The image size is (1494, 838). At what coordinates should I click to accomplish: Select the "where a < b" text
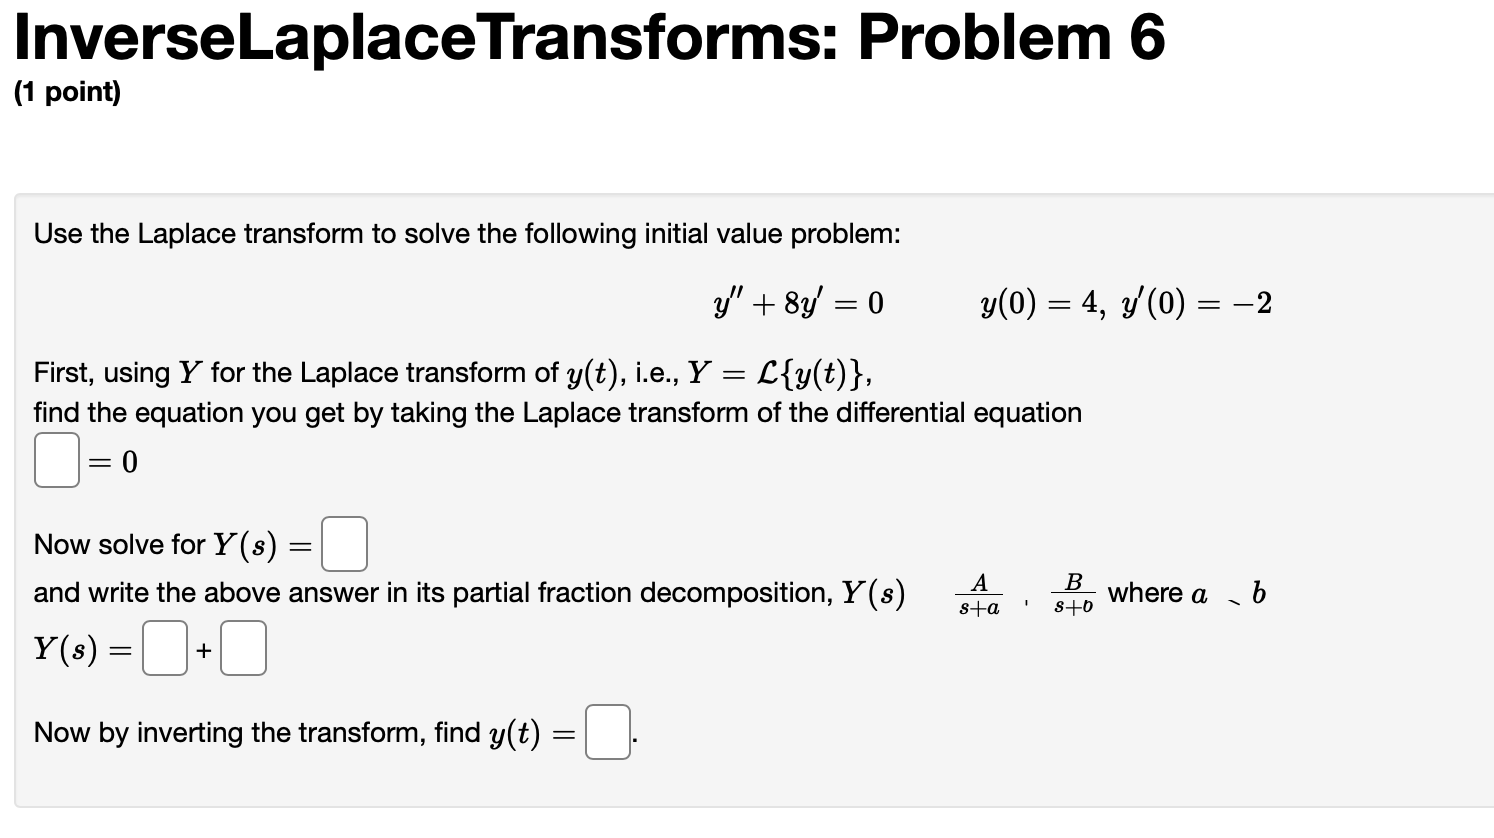[1184, 593]
